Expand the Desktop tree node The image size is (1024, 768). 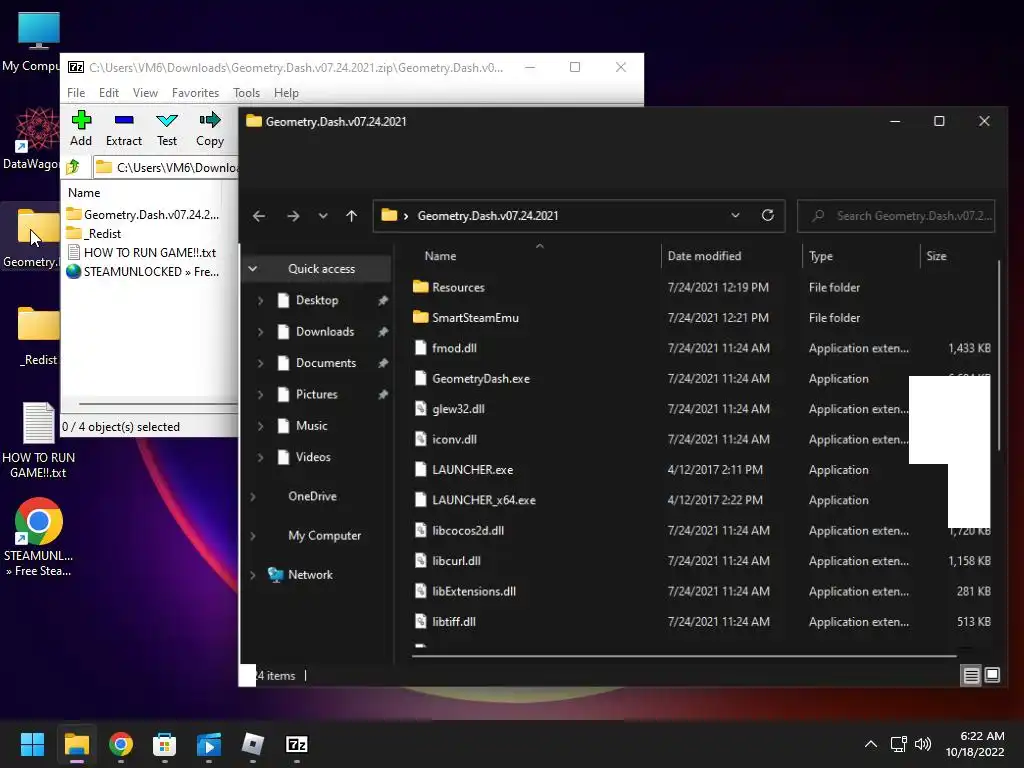coord(261,300)
